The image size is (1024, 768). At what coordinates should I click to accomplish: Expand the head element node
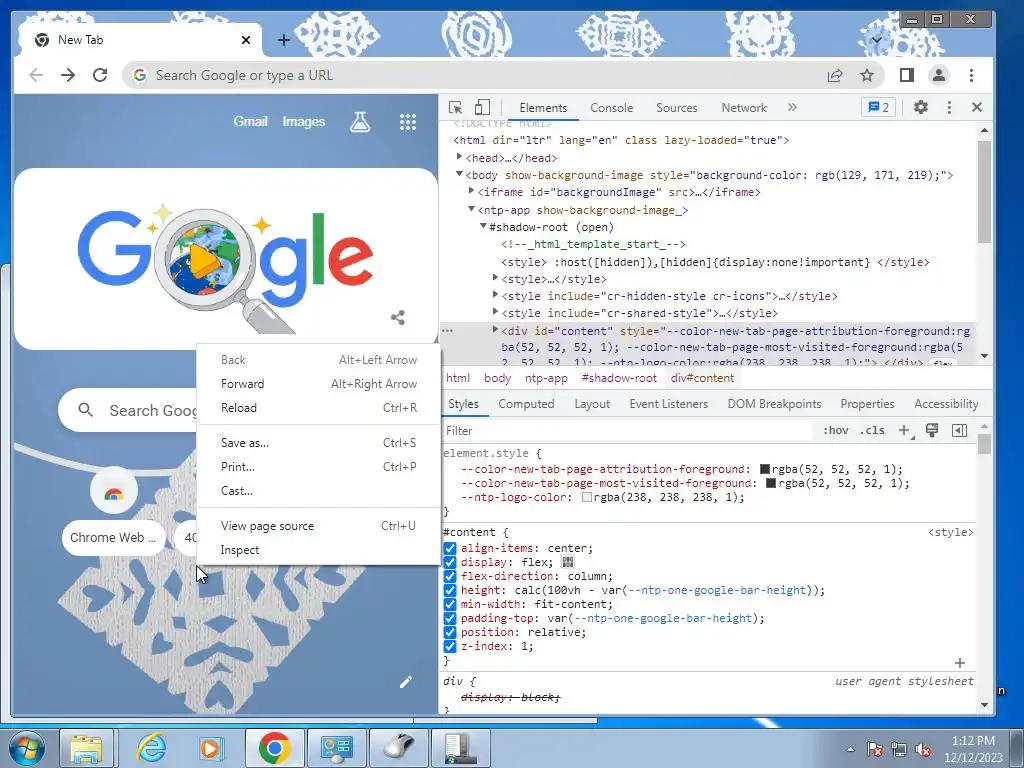point(459,157)
